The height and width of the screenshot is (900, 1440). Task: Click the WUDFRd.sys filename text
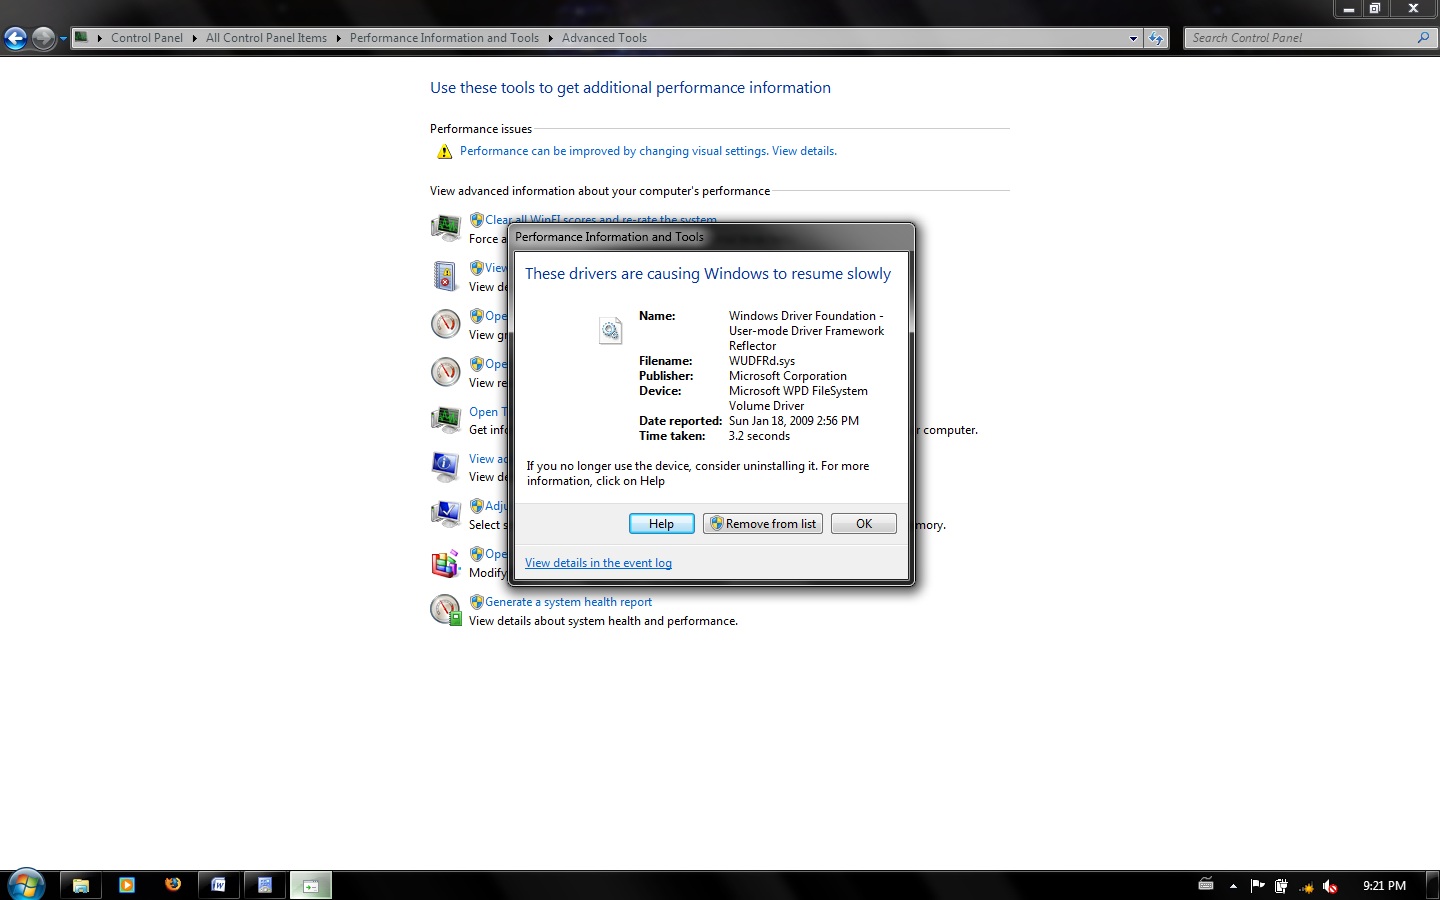(762, 361)
